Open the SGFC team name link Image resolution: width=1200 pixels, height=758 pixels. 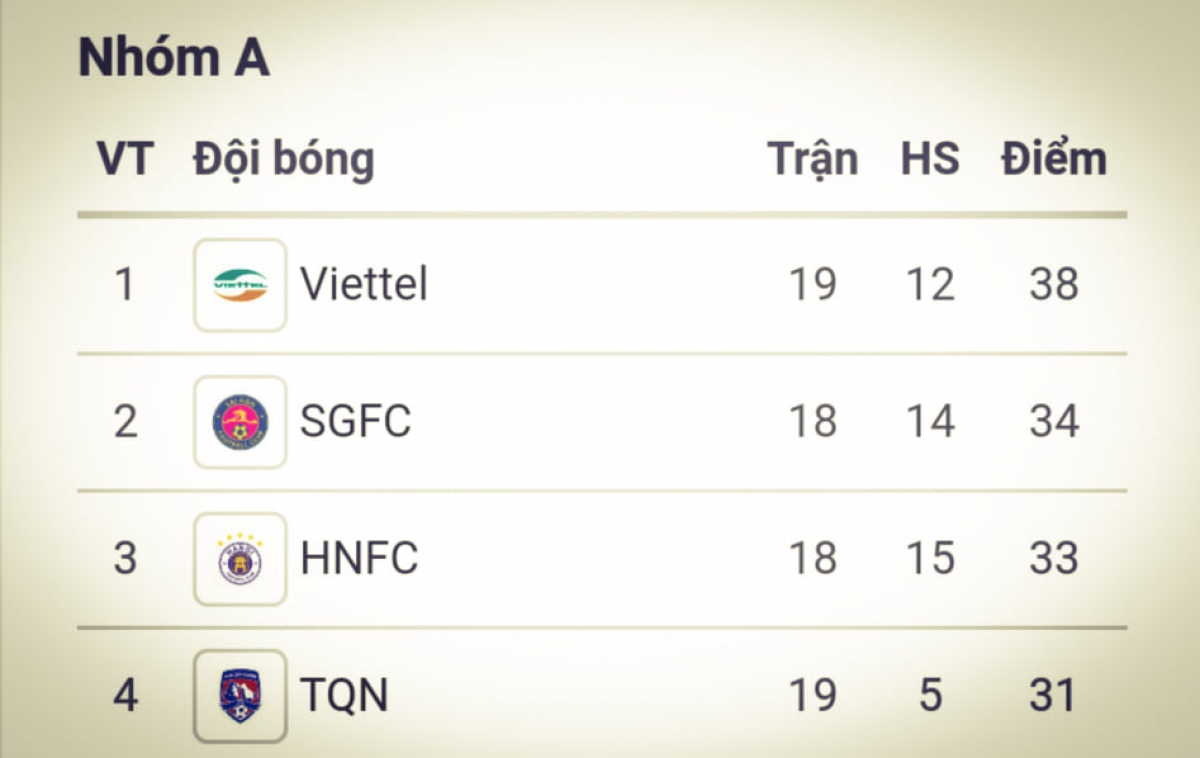tap(356, 421)
